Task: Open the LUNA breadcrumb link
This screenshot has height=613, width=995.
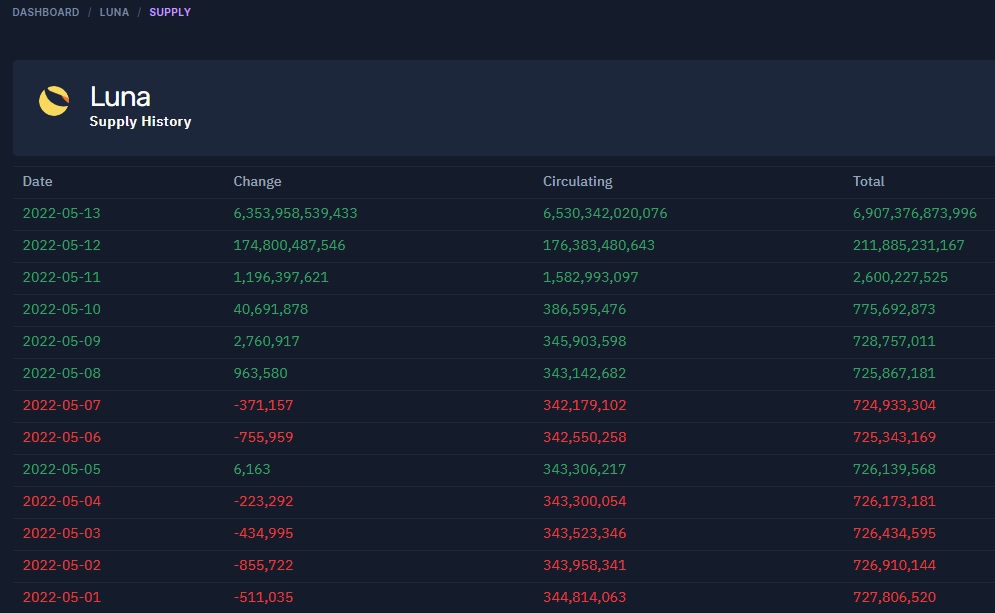Action: coord(114,12)
